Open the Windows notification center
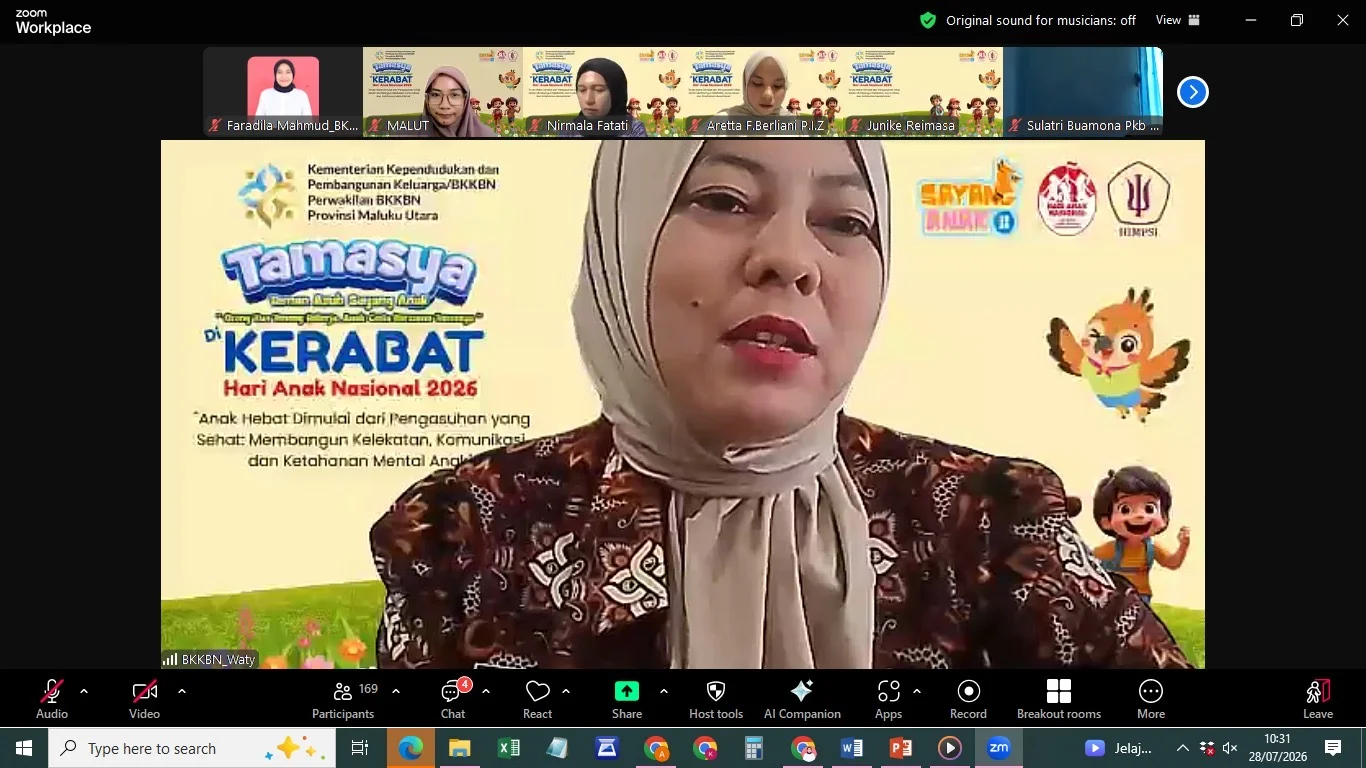1366x768 pixels. (1333, 748)
